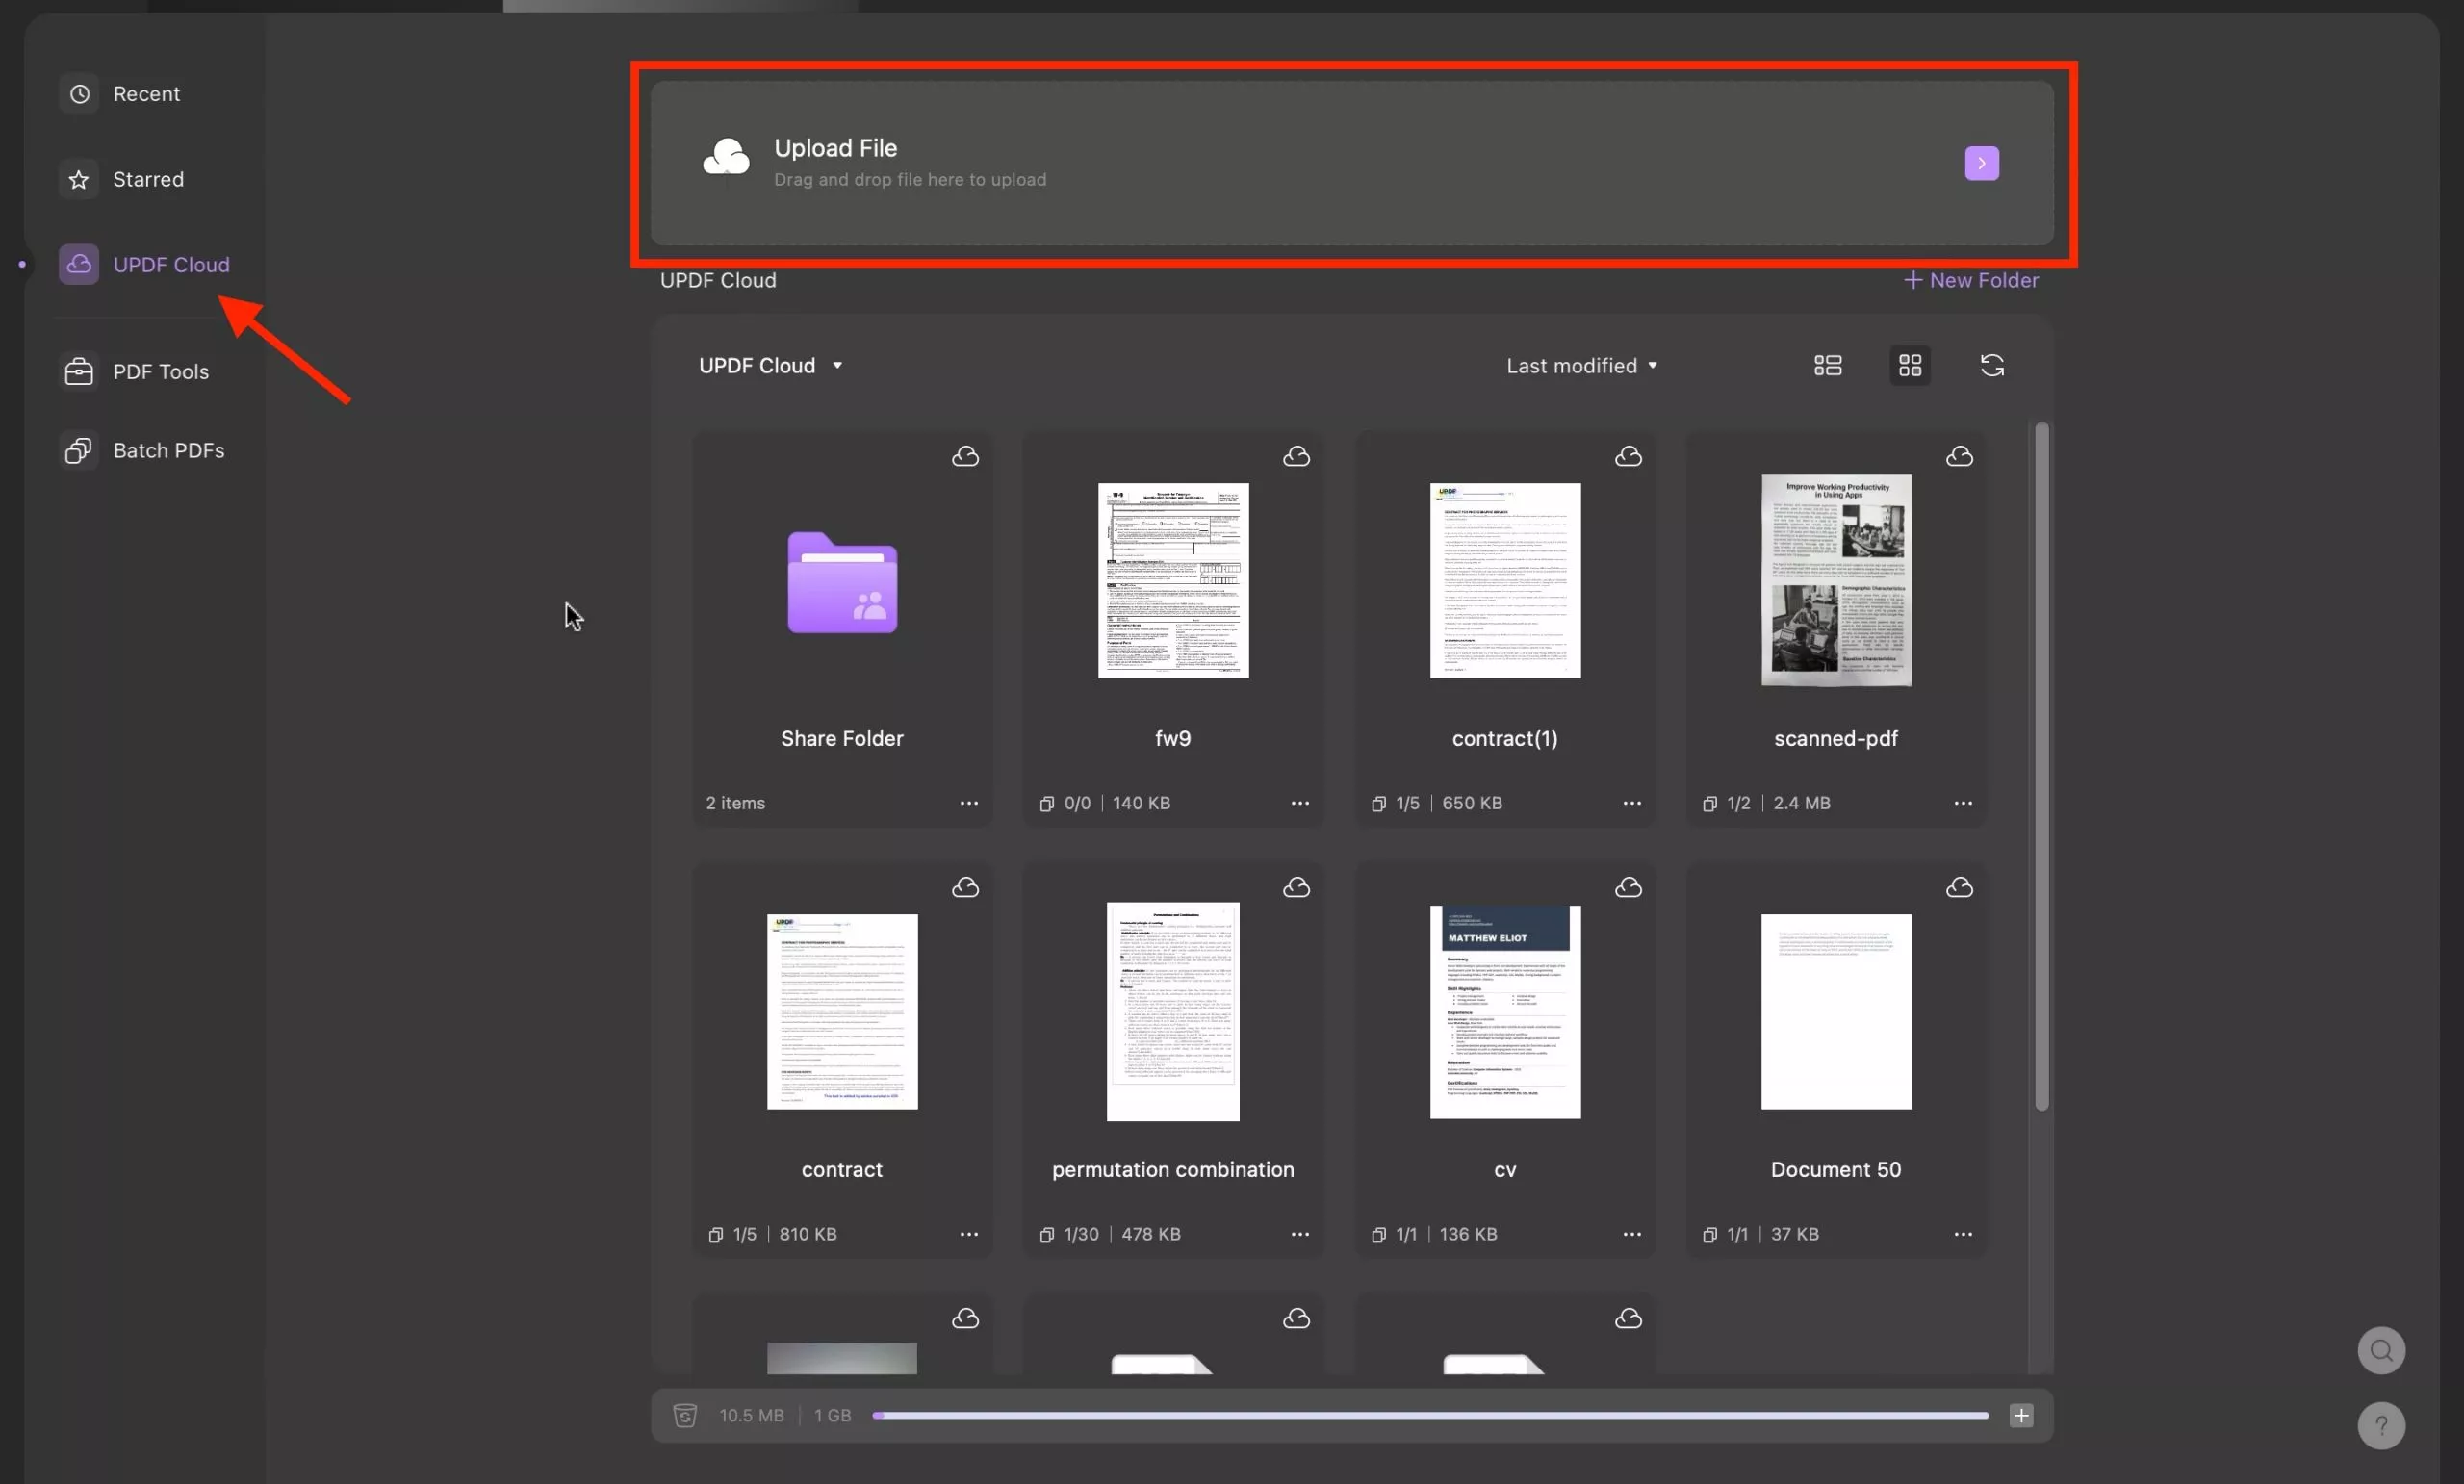Open more options for Document 50
The height and width of the screenshot is (1484, 2464).
click(1962, 1234)
